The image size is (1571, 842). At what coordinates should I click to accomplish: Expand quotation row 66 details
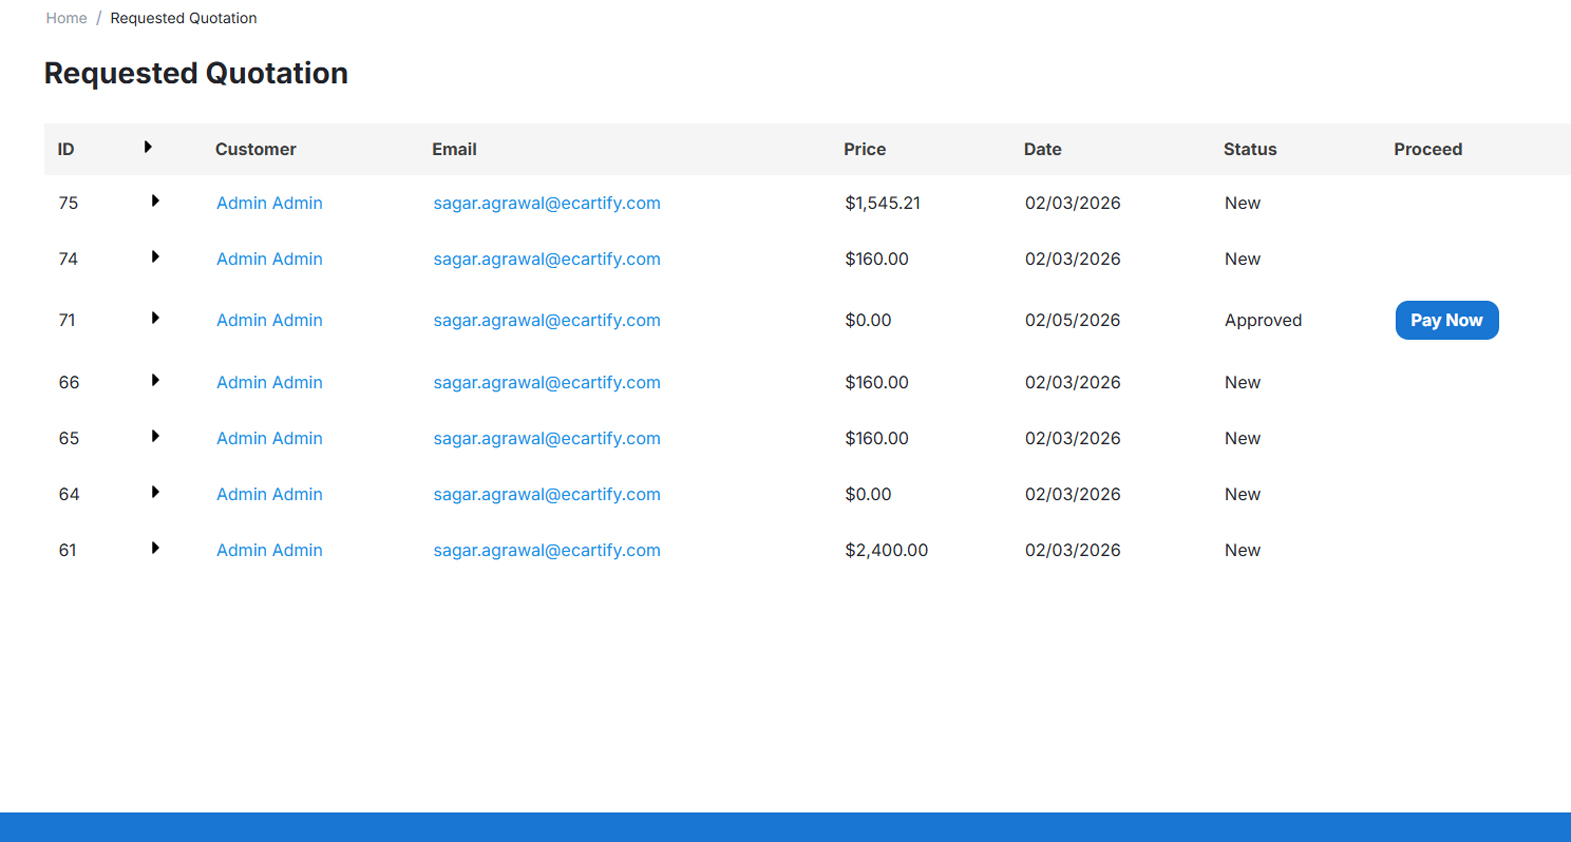point(155,380)
